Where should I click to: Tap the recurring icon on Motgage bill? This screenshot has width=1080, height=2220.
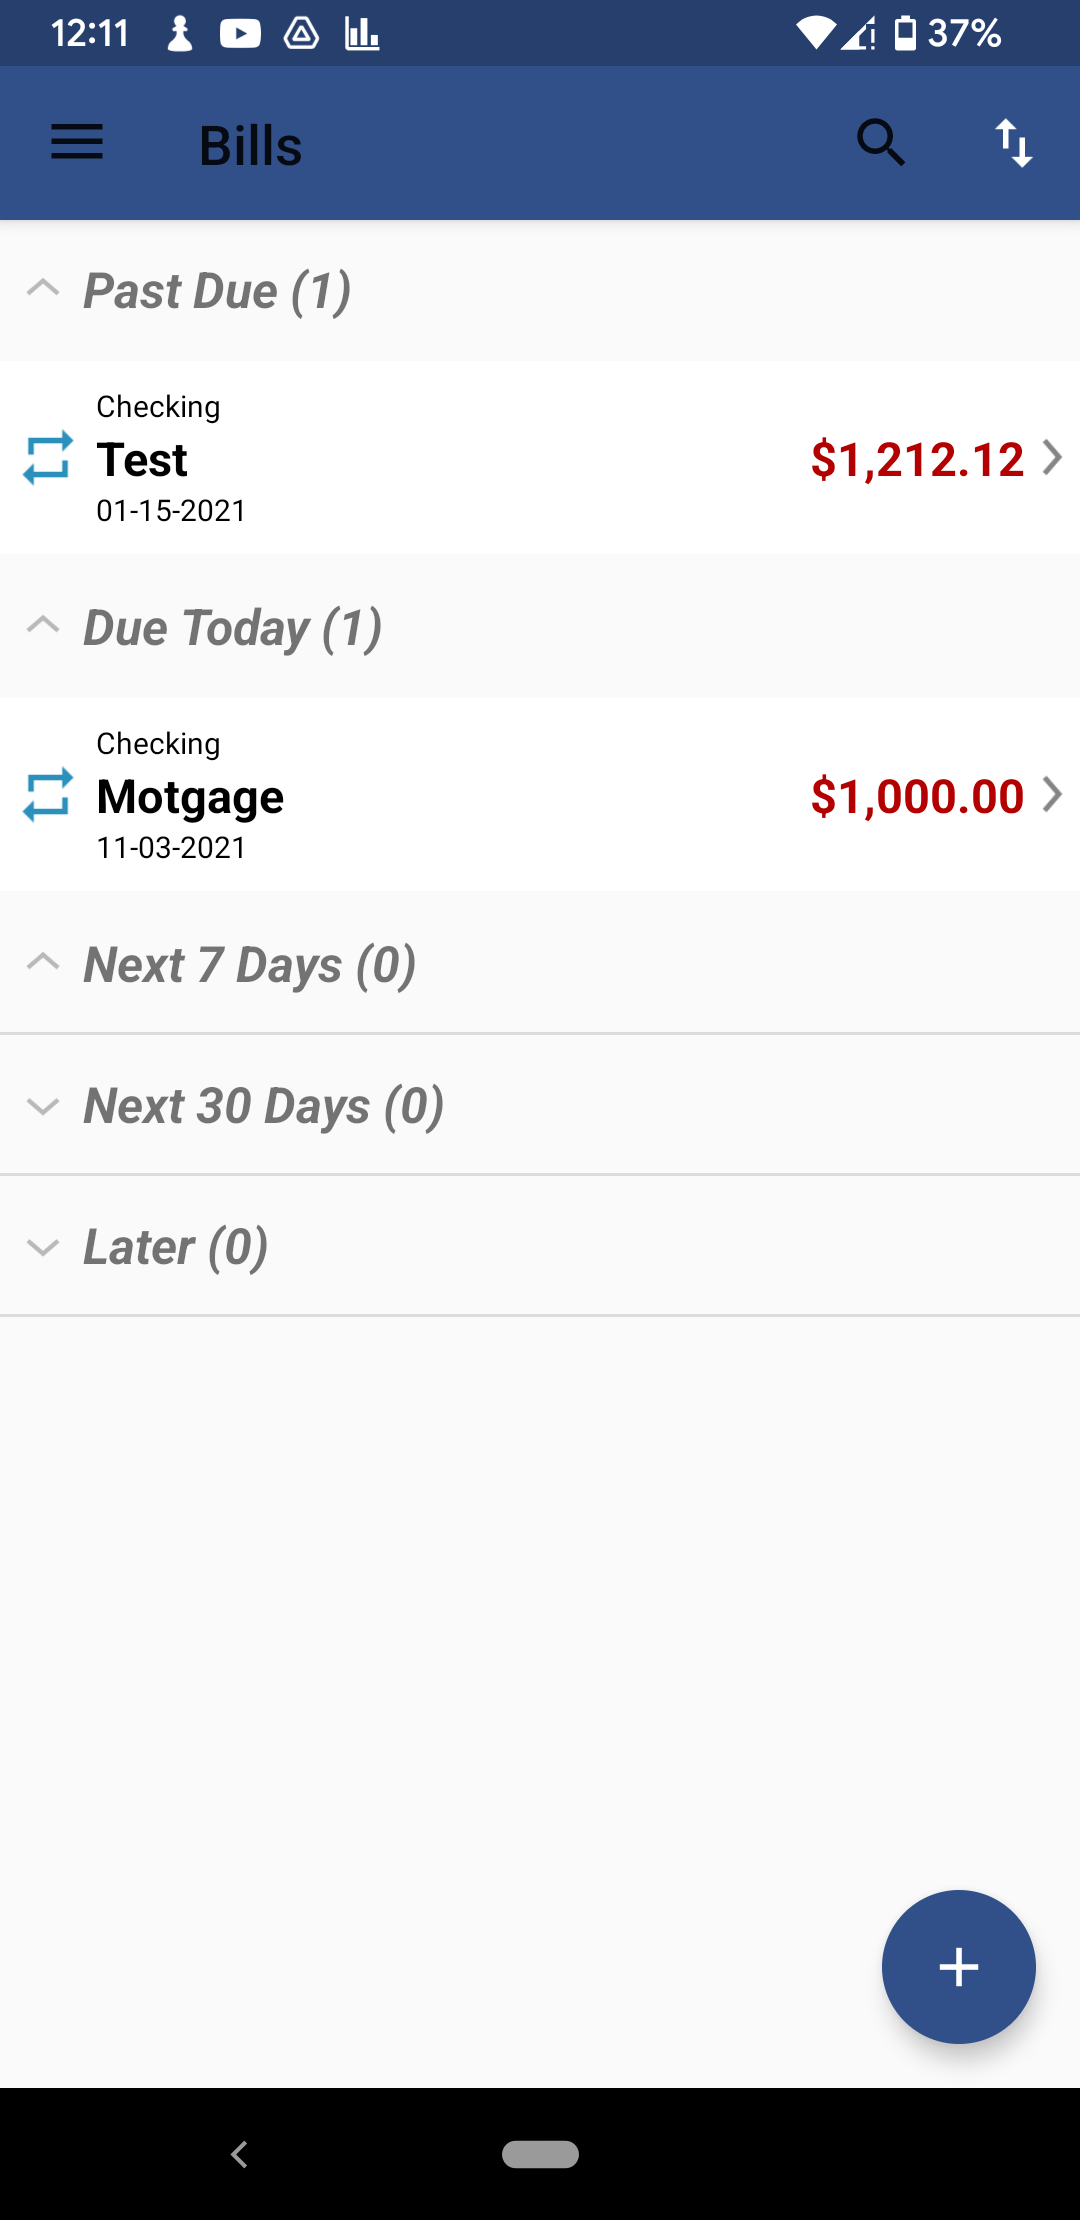48,795
